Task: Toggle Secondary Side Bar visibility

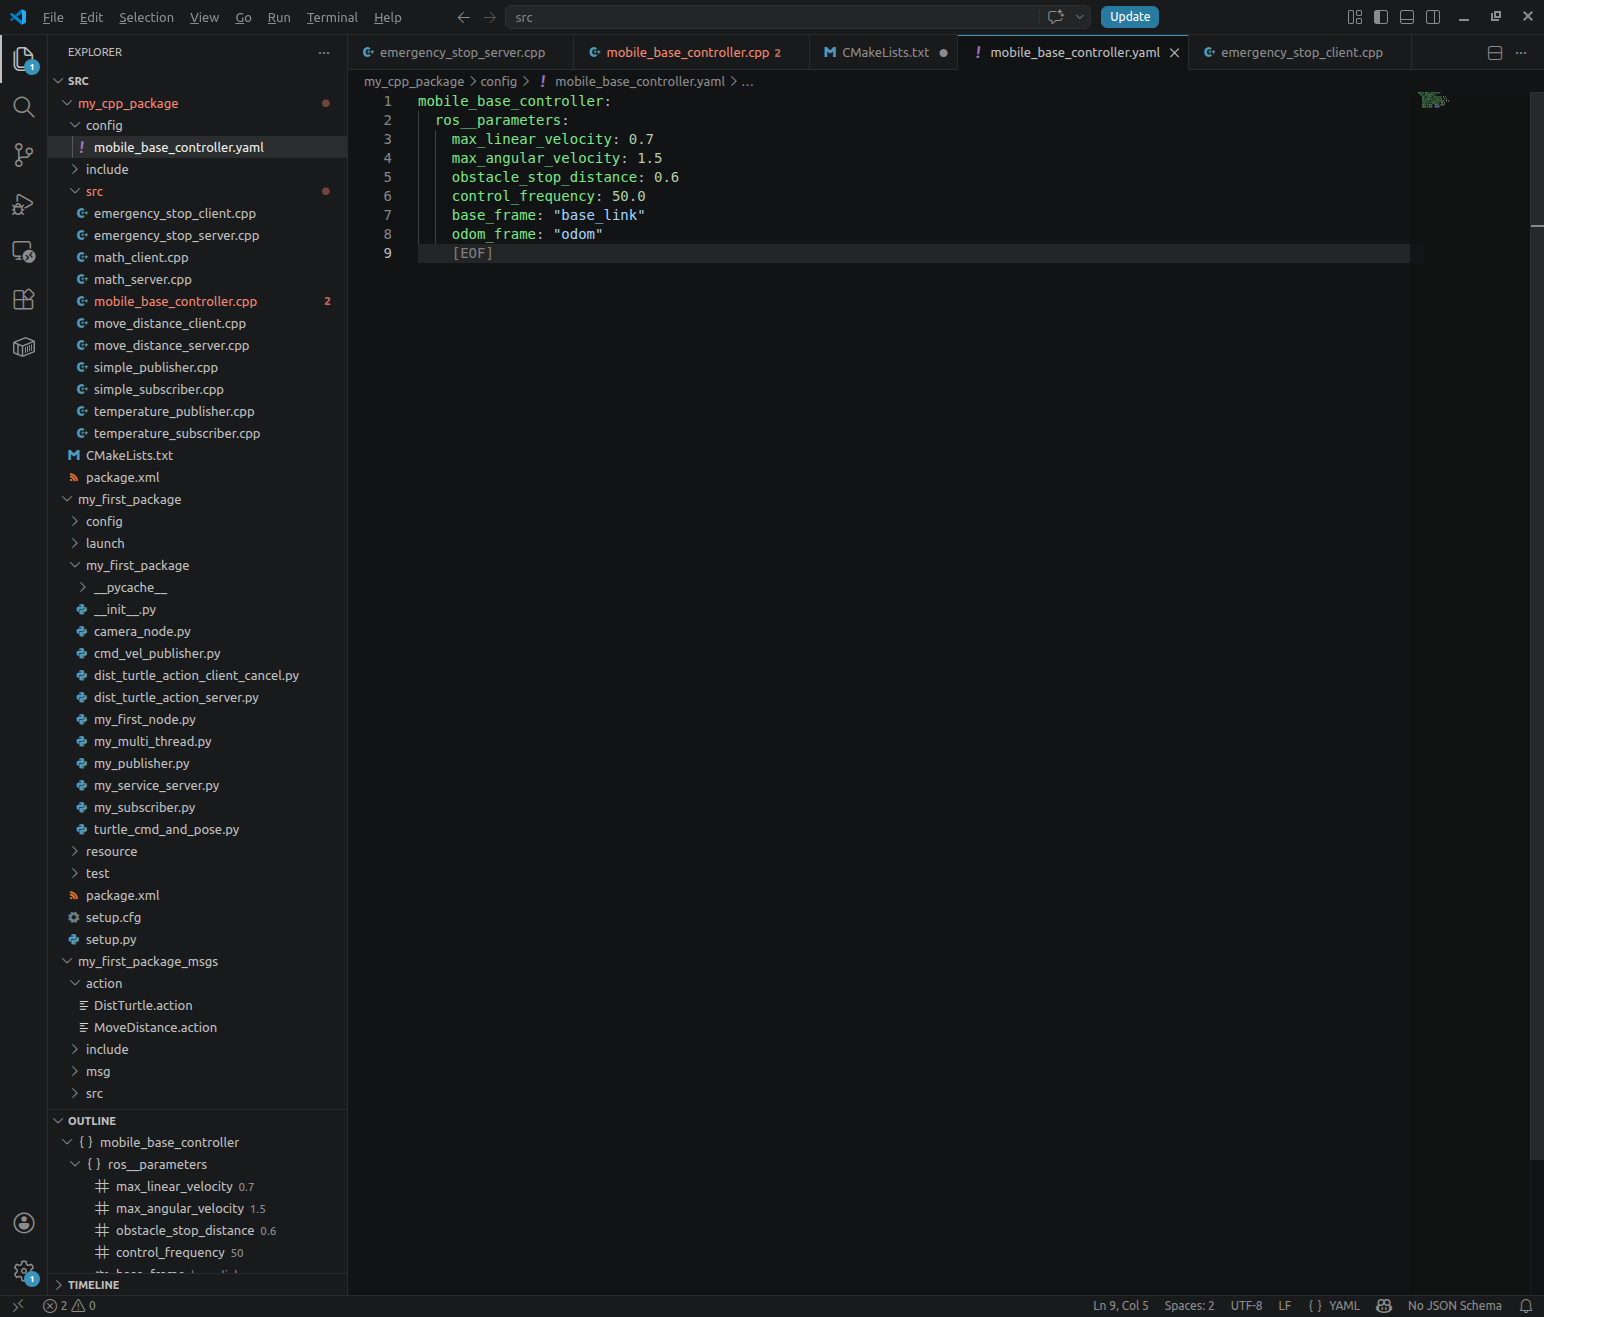Action: tap(1433, 17)
